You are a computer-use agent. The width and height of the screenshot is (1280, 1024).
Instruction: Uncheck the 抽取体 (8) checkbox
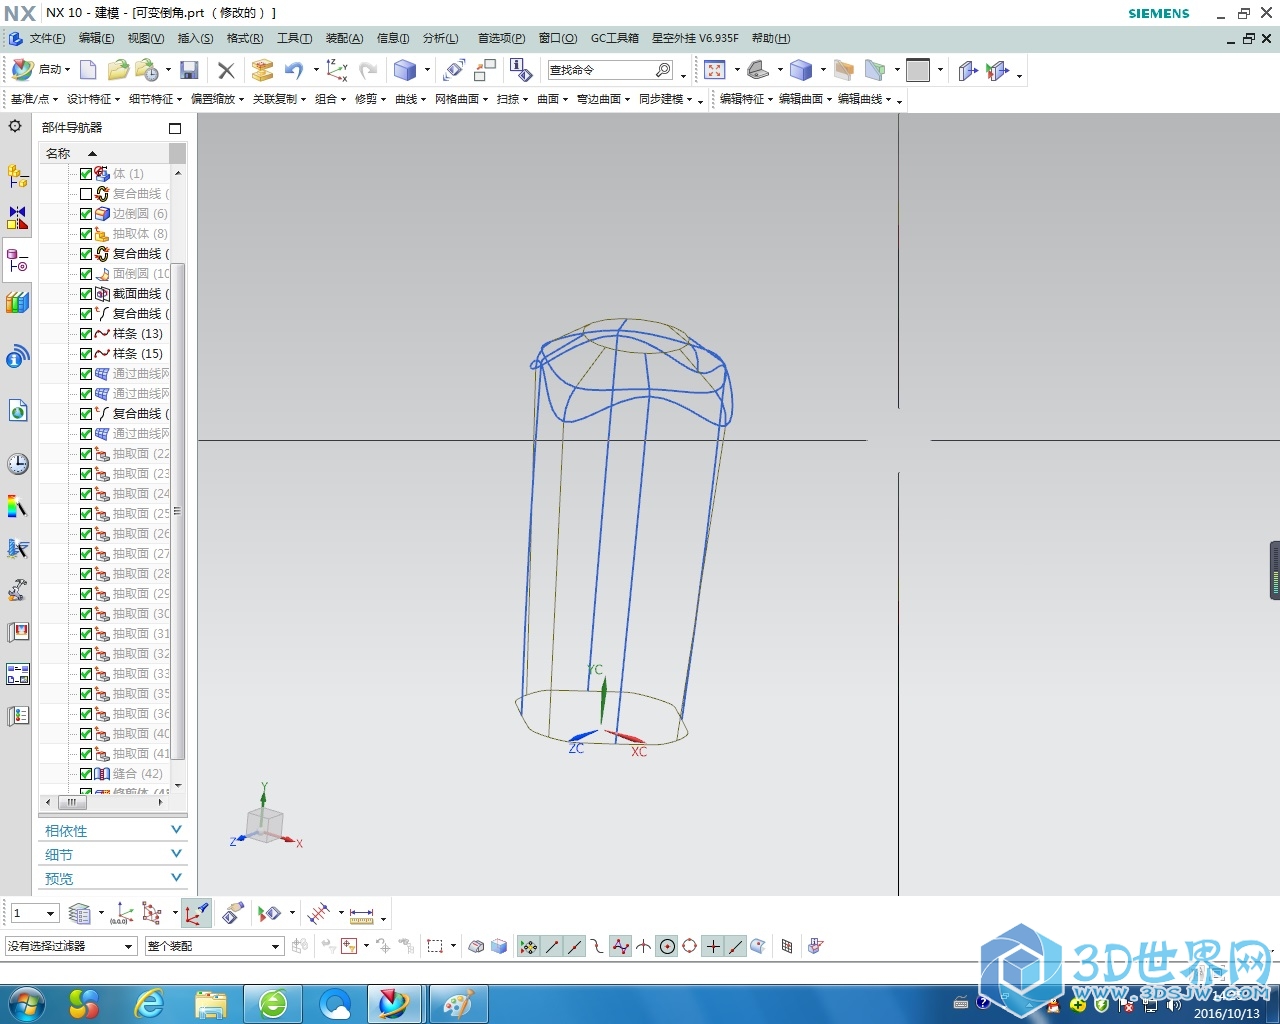click(x=86, y=234)
